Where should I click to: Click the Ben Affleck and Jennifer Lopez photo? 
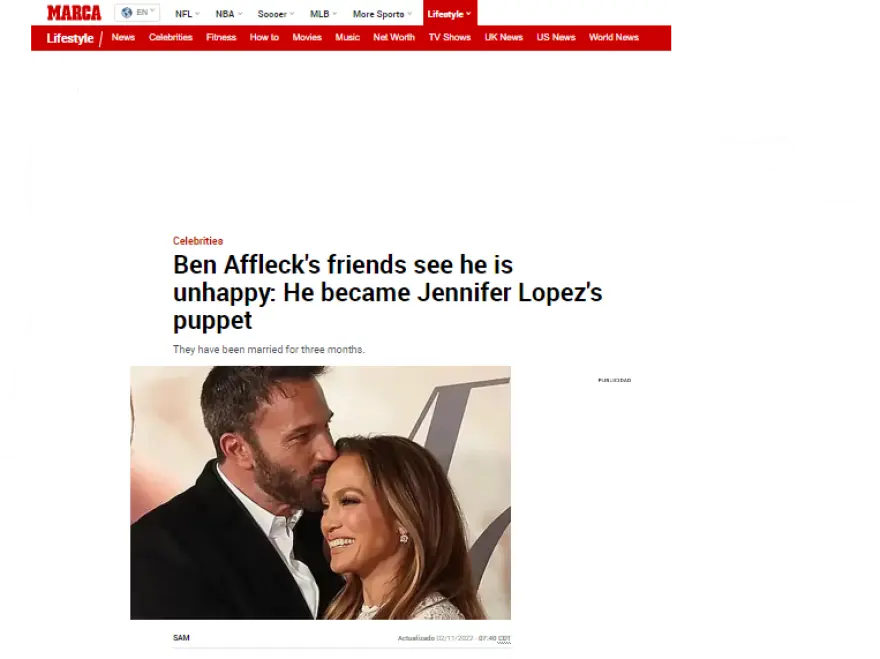320,493
